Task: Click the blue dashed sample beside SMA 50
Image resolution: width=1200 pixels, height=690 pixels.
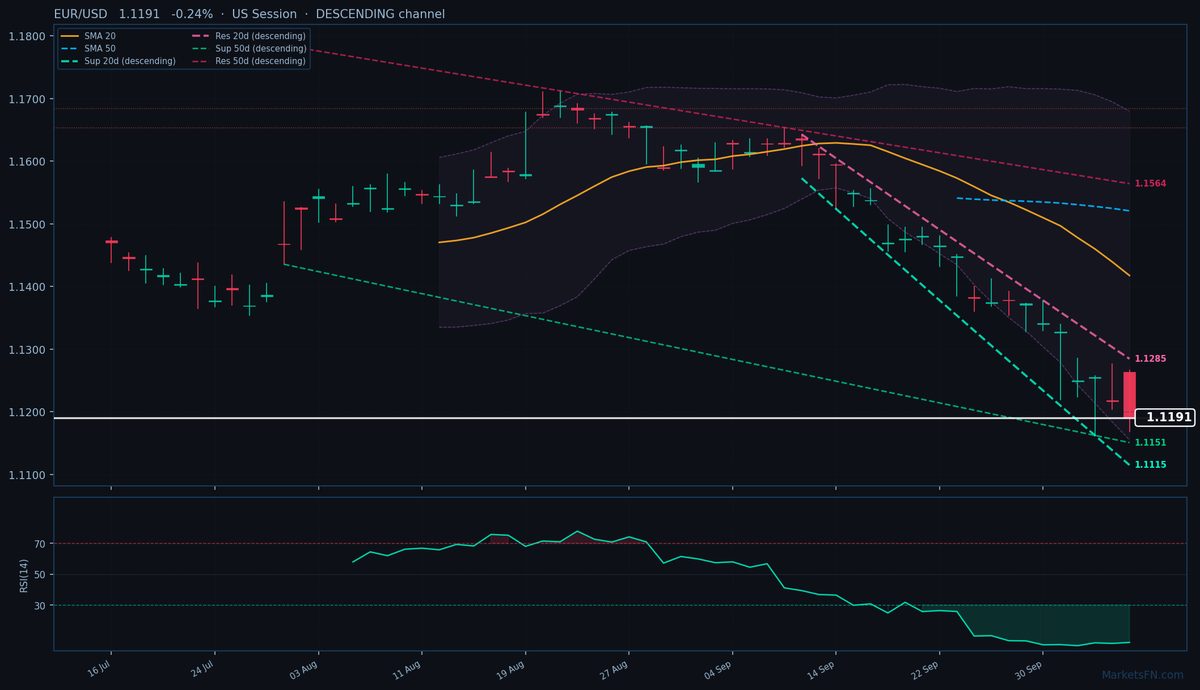Action: (x=70, y=48)
